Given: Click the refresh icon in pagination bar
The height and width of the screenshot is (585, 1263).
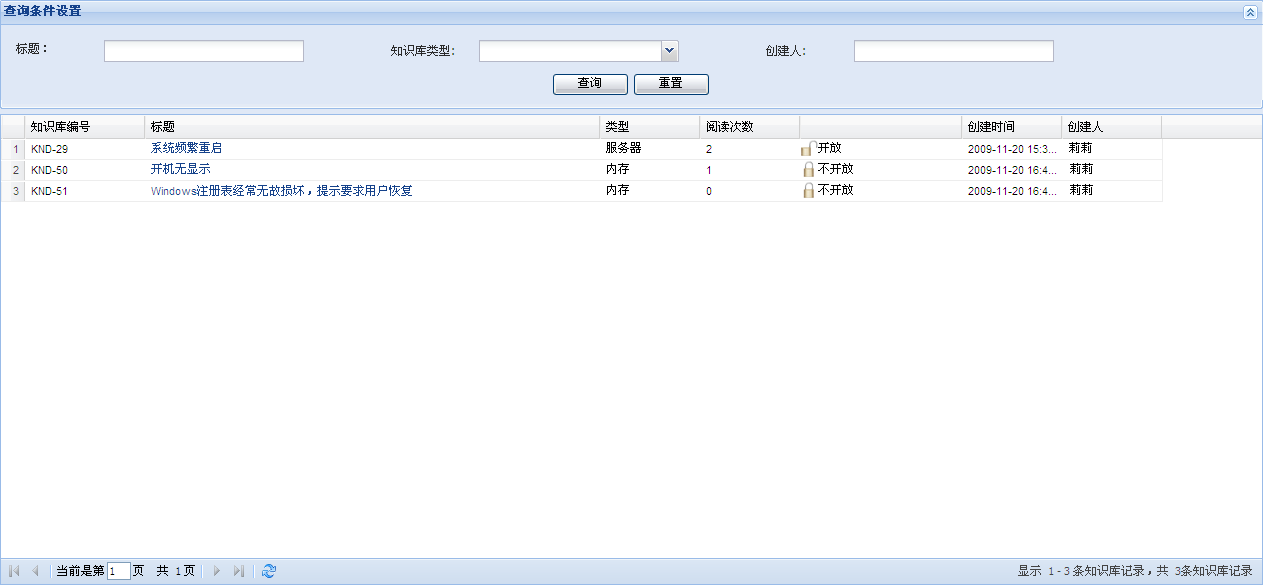Looking at the screenshot, I should (268, 571).
